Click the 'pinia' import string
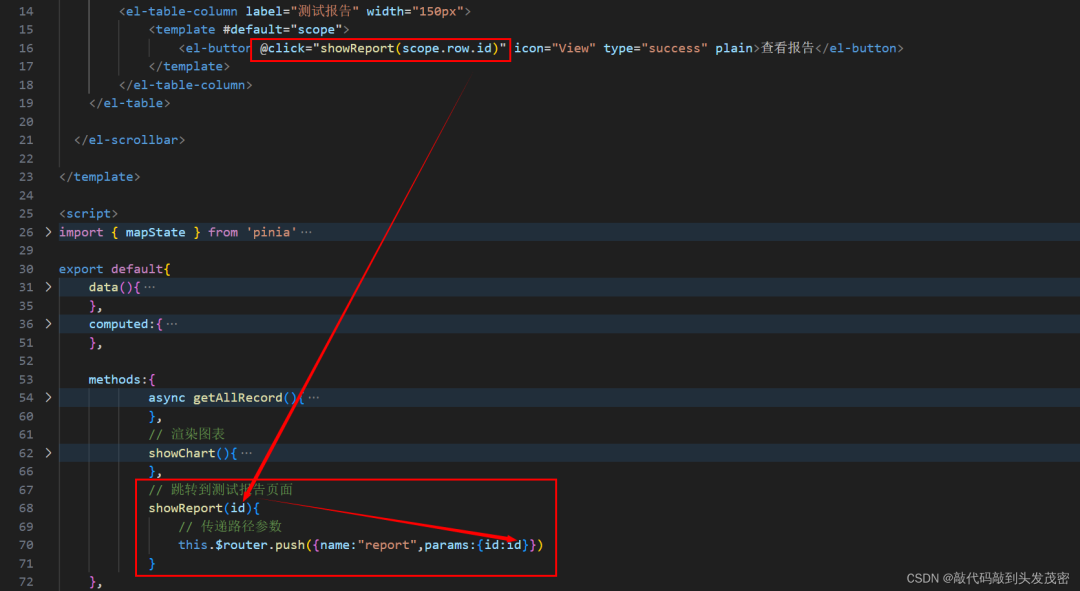Screen dimensions: 1080x591 click(271, 232)
